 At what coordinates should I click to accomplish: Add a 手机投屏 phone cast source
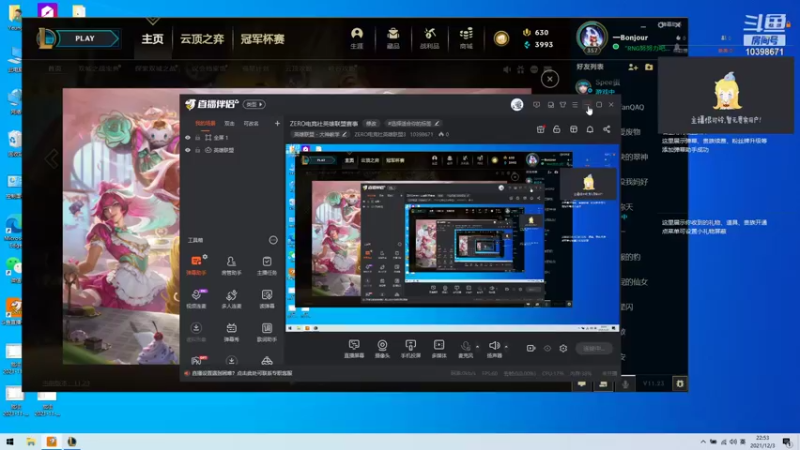410,349
